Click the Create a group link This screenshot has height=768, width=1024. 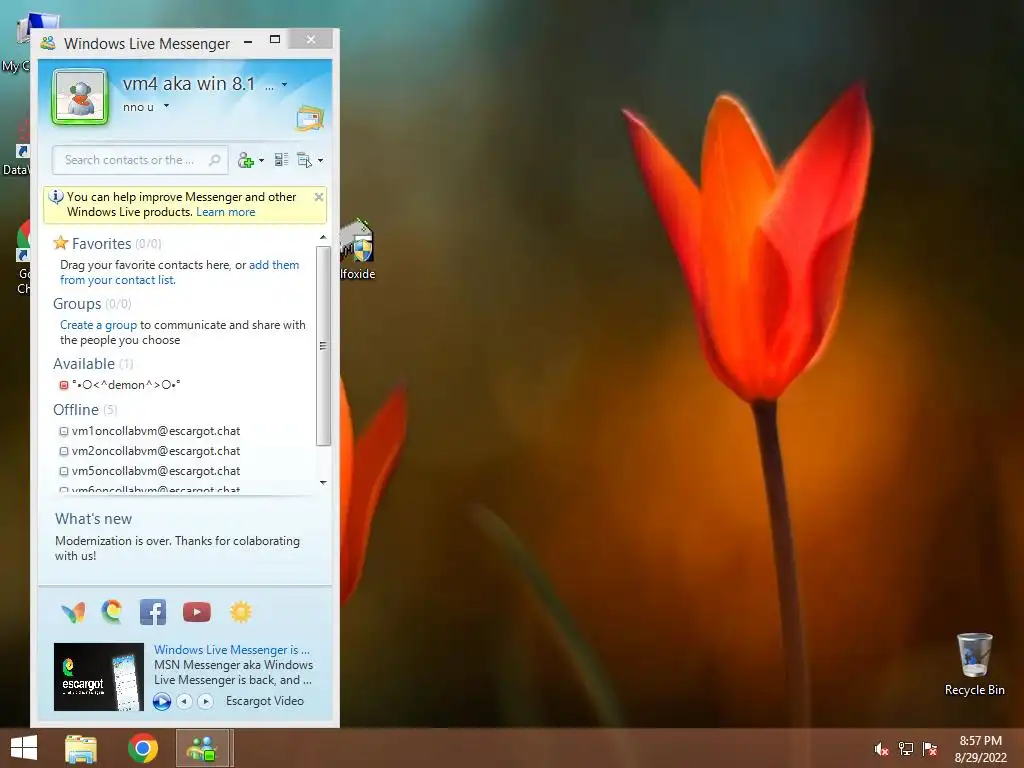pos(99,325)
